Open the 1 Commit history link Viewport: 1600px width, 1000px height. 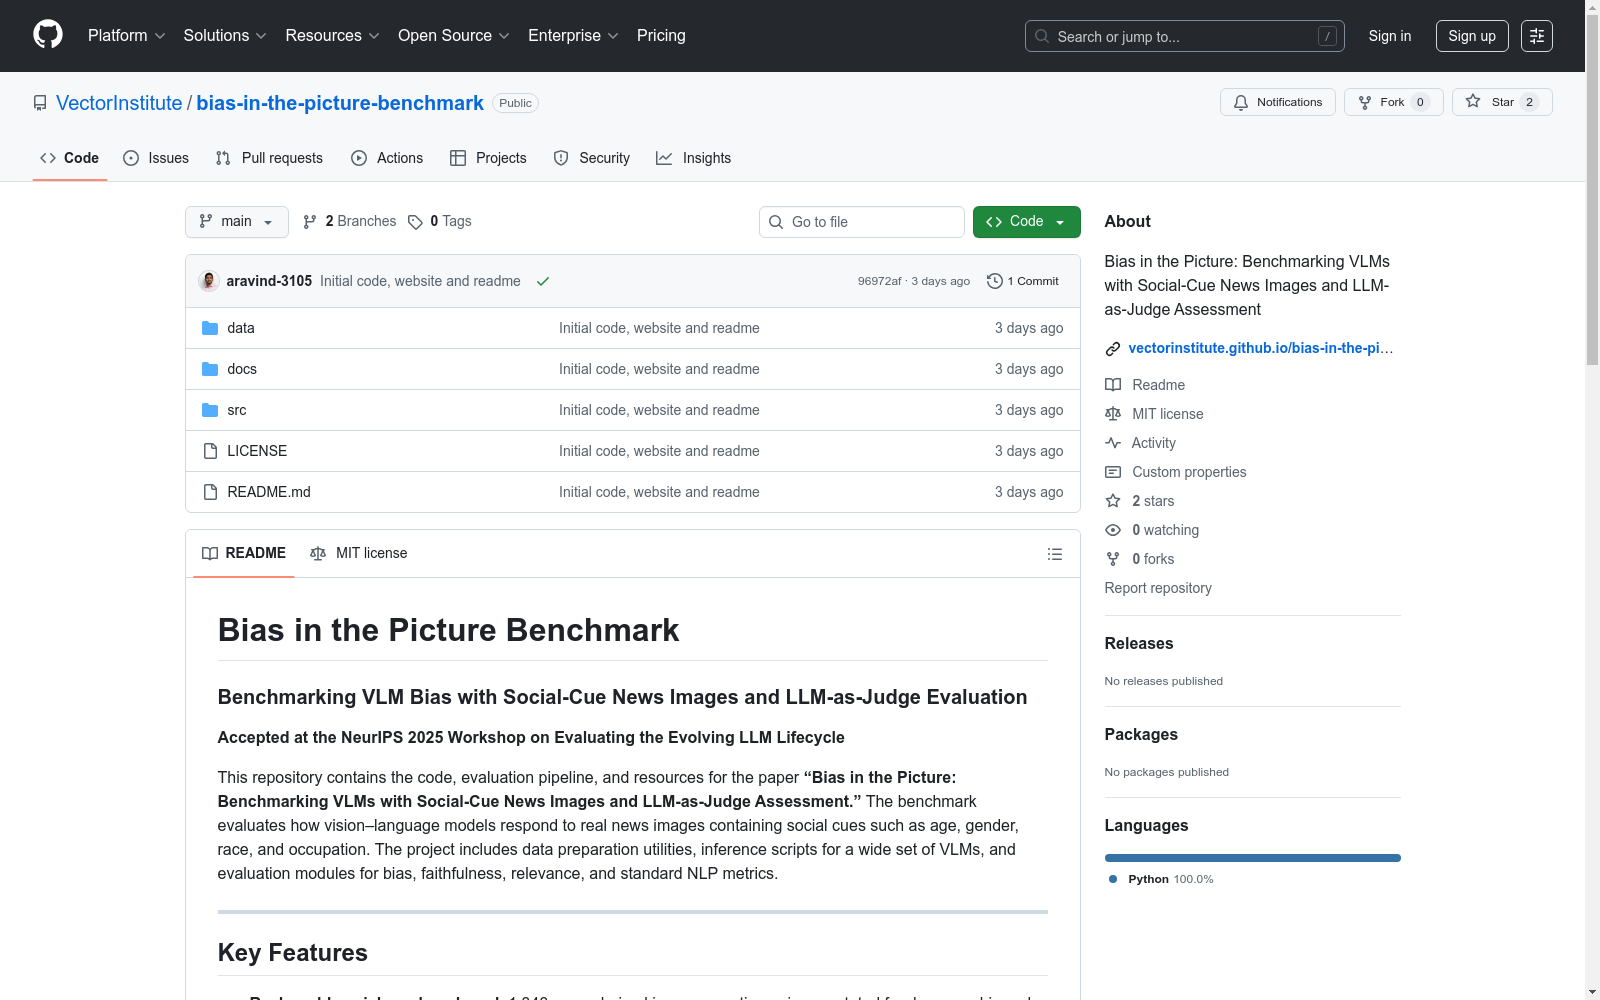1023,281
